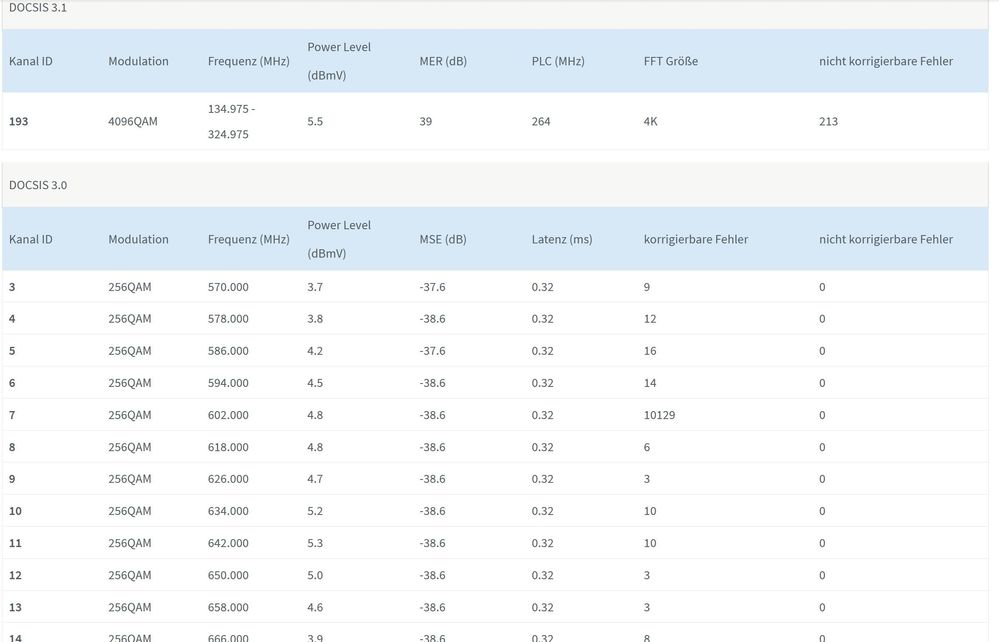Click the frequency 594.000 cell
999x642 pixels.
pyautogui.click(x=228, y=383)
